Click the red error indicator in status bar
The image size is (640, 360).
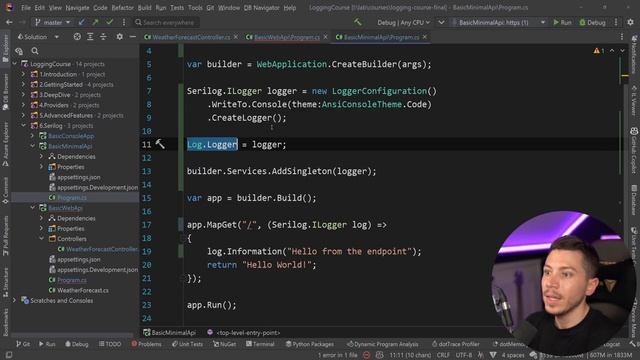tap(367, 355)
